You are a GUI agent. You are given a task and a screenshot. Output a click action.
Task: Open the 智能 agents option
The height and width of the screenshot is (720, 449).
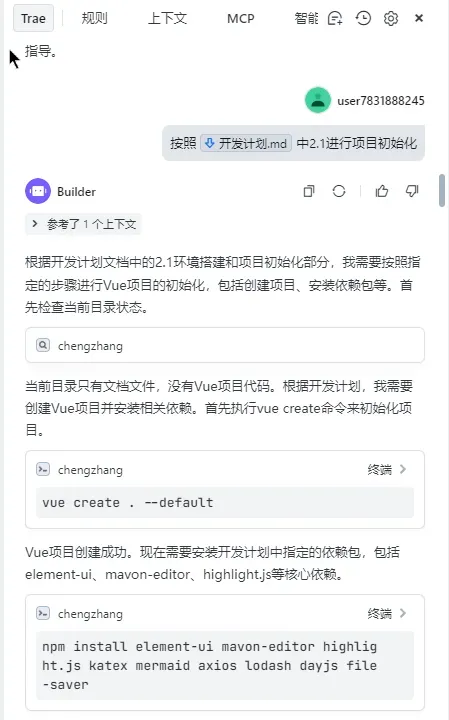point(306,18)
